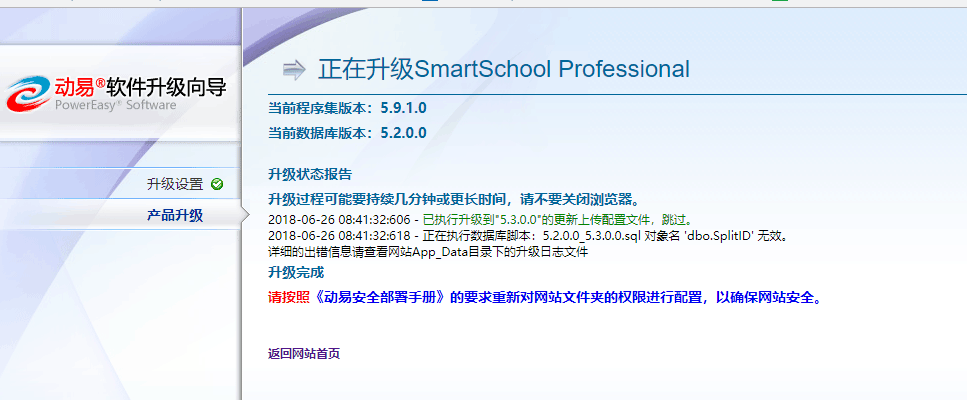Open the 《动易安全部署手册》 link
This screenshot has width=967, height=400.
[378, 298]
